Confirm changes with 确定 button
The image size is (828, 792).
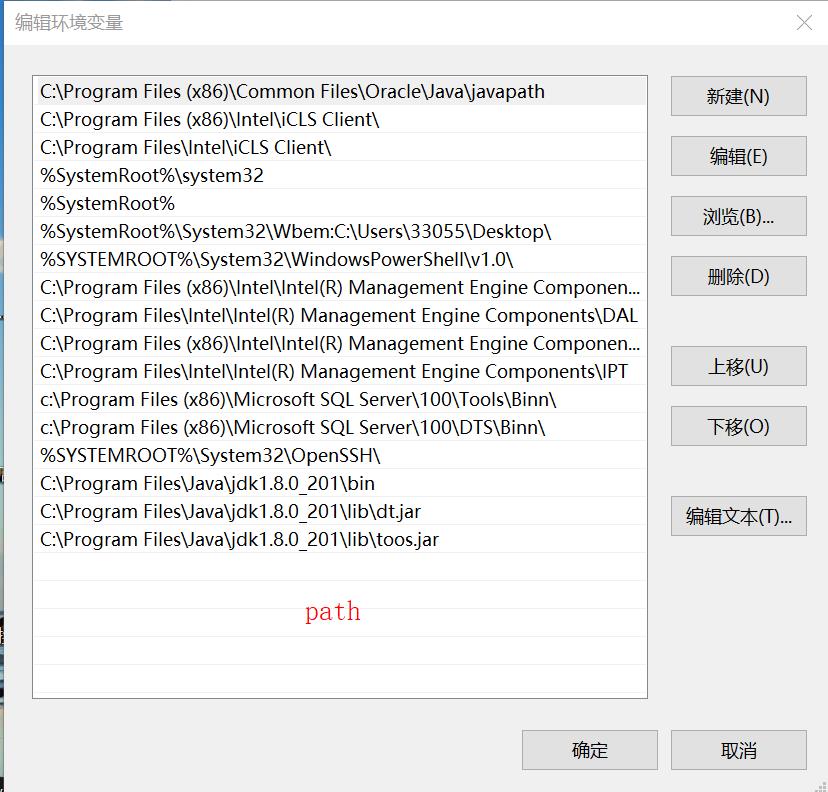coord(589,750)
